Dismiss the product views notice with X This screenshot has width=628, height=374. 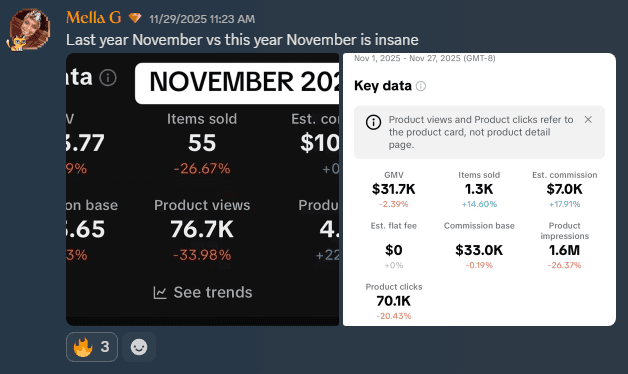click(588, 119)
